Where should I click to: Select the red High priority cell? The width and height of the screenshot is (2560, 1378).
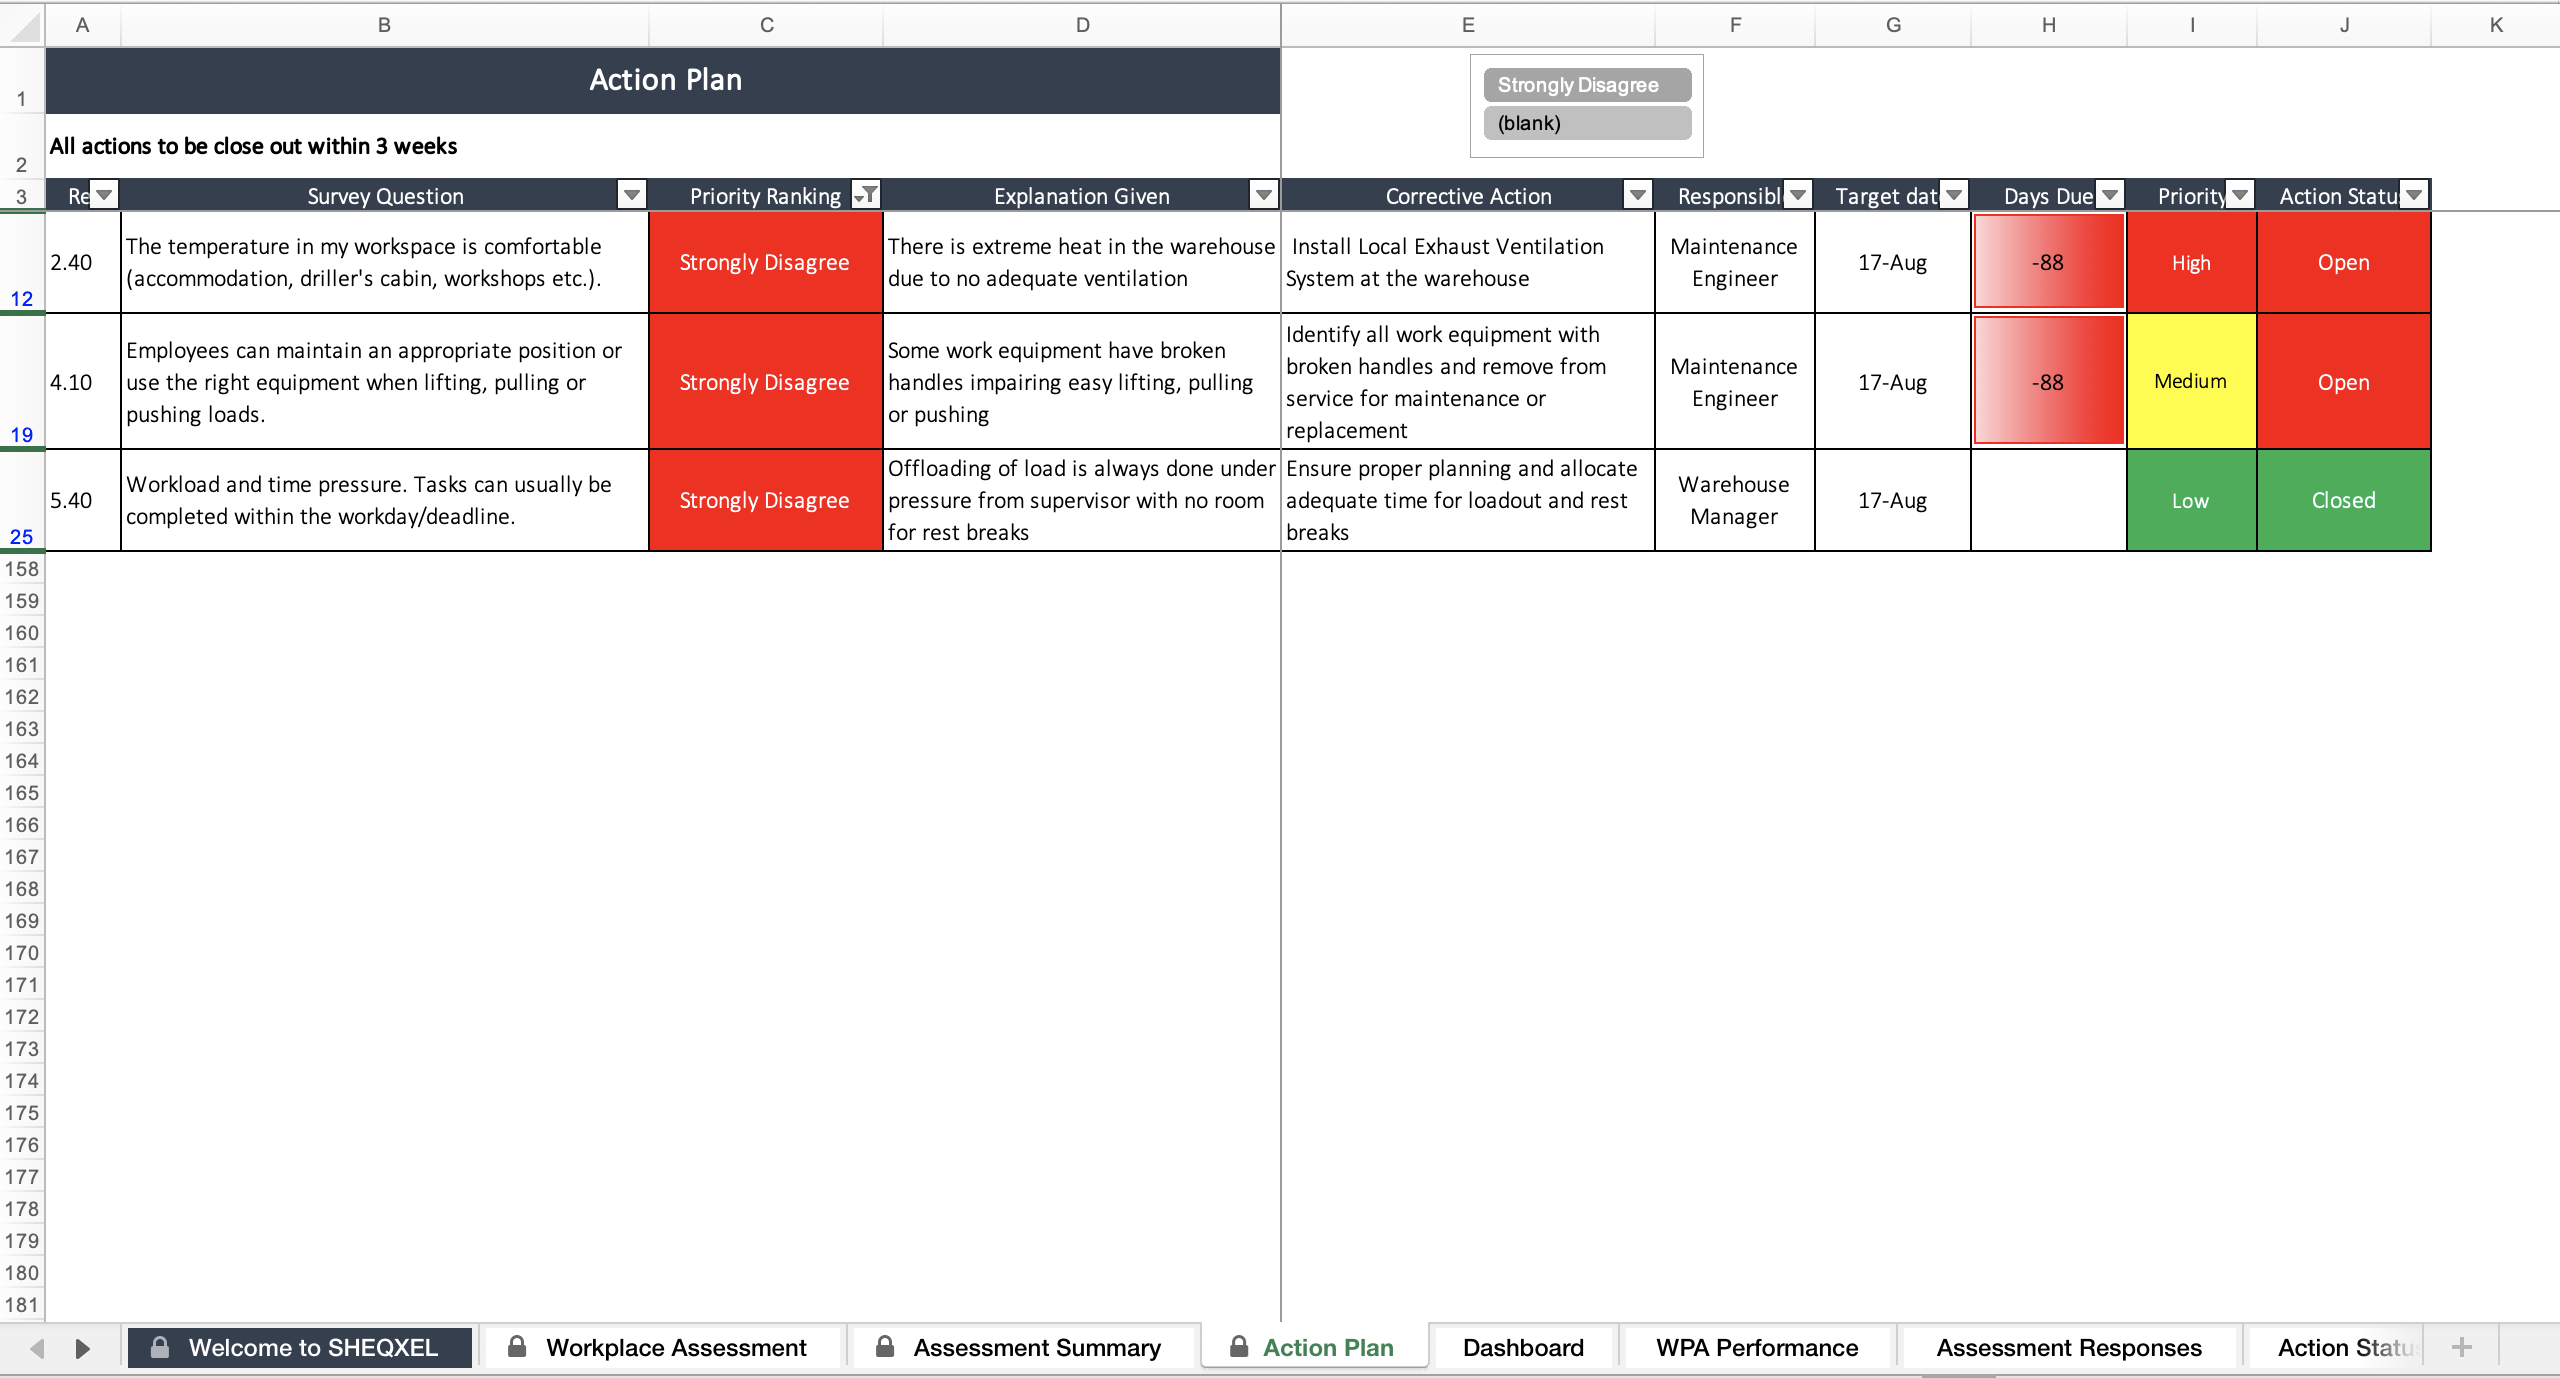click(x=2191, y=263)
